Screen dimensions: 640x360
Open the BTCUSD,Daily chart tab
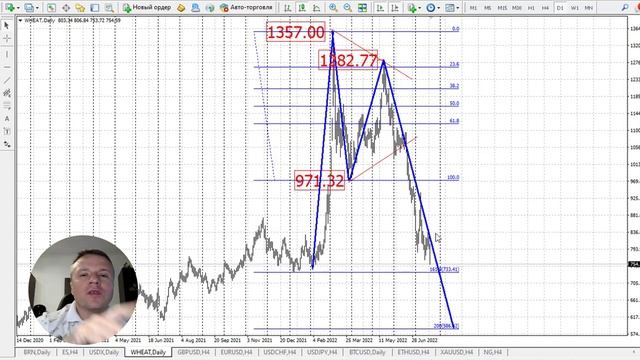click(367, 352)
